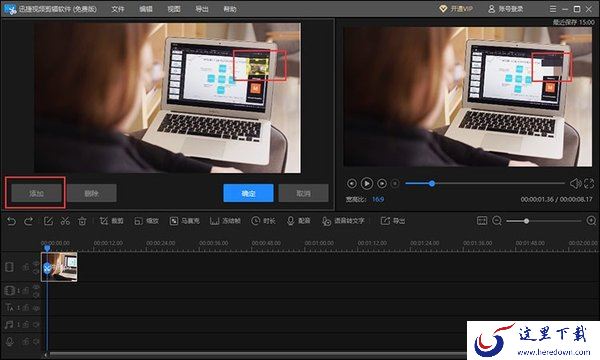Enter fullscreen preview mode
This screenshot has height=360, width=600.
coord(589,184)
